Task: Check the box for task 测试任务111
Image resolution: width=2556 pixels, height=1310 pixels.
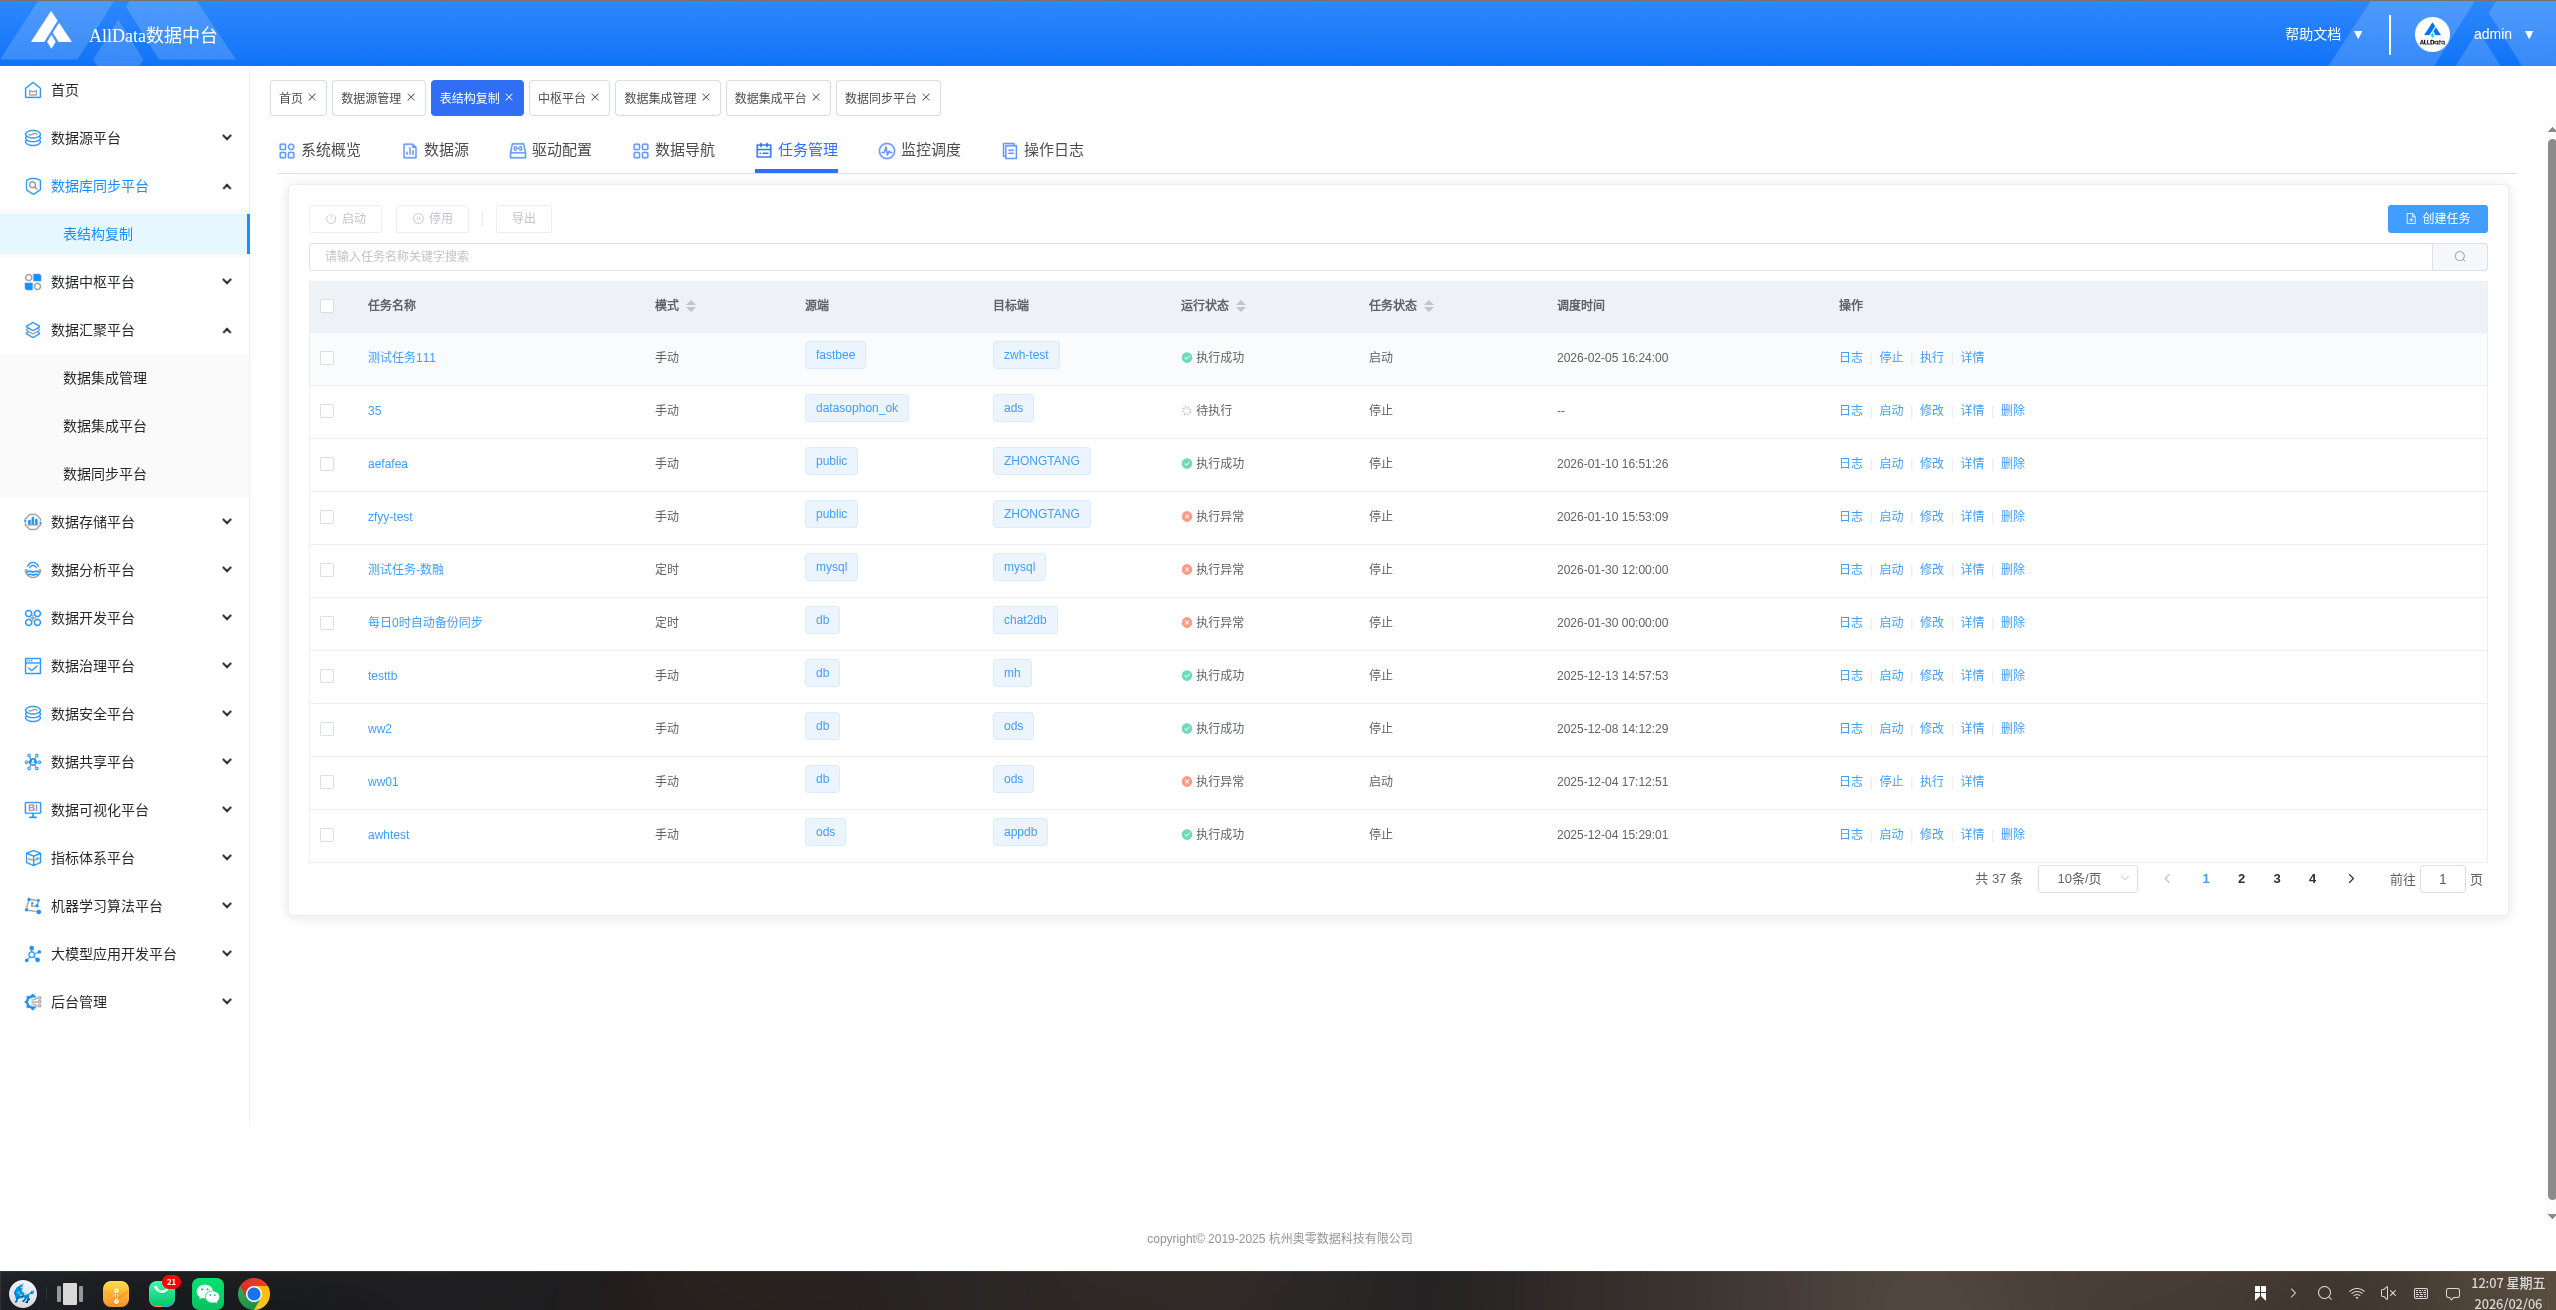Action: click(x=327, y=358)
